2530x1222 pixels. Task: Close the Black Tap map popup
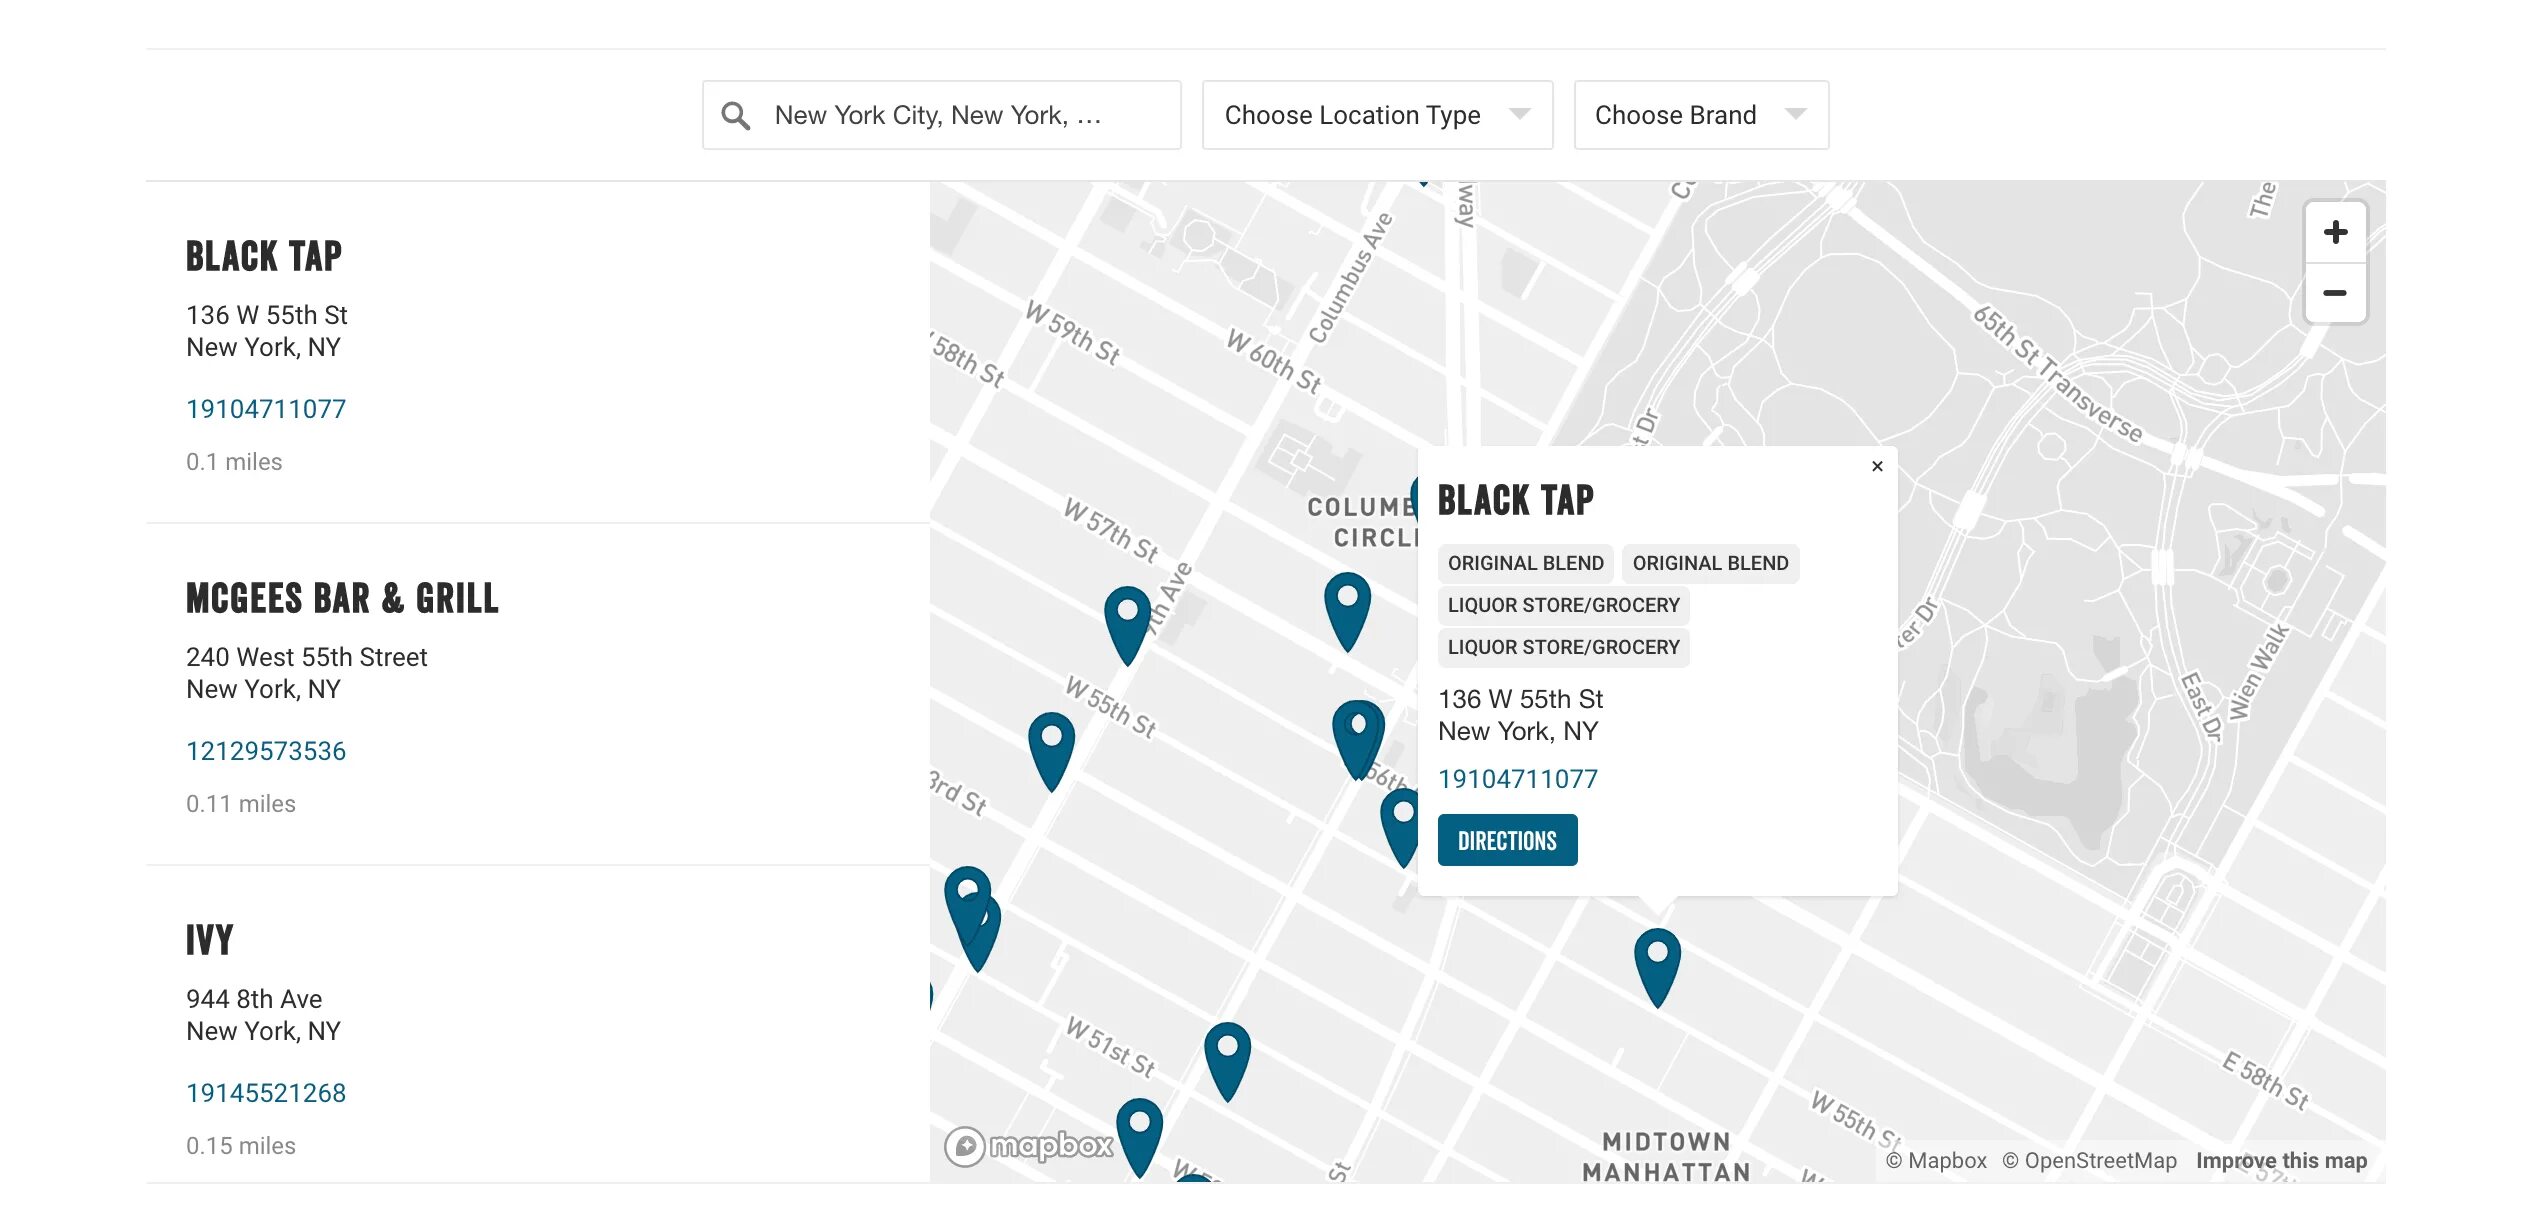click(1877, 466)
